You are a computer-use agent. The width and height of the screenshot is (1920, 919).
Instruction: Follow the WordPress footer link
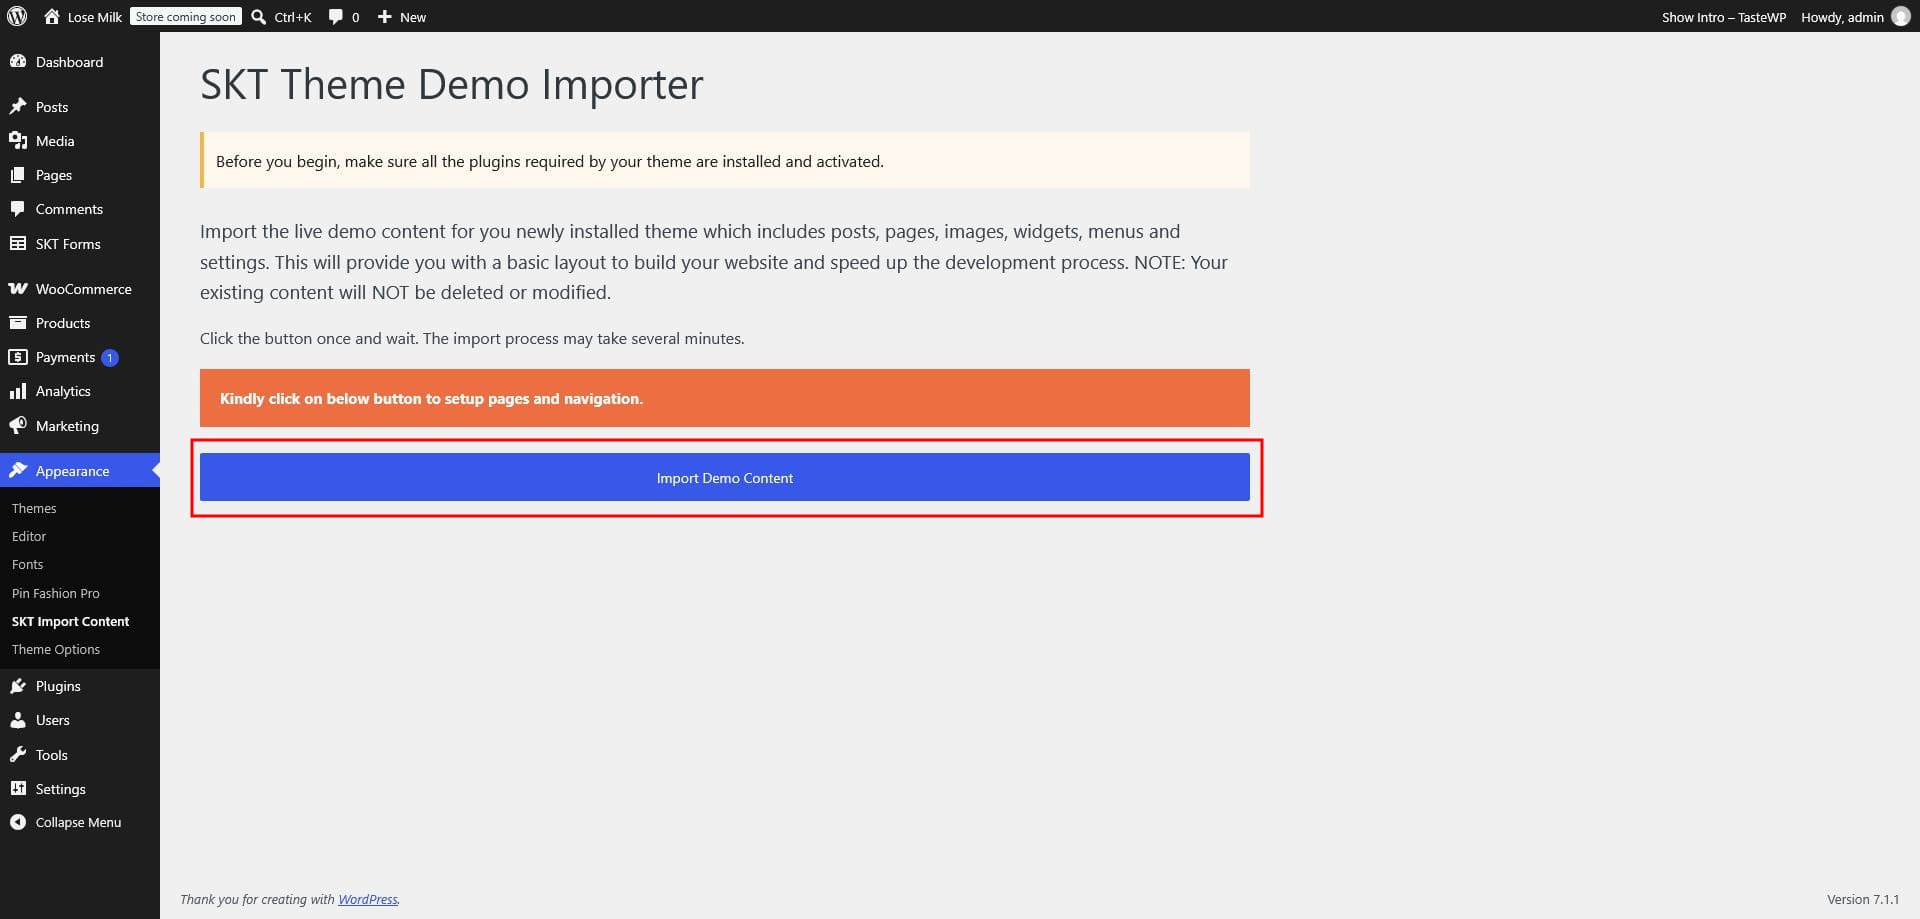click(x=367, y=899)
